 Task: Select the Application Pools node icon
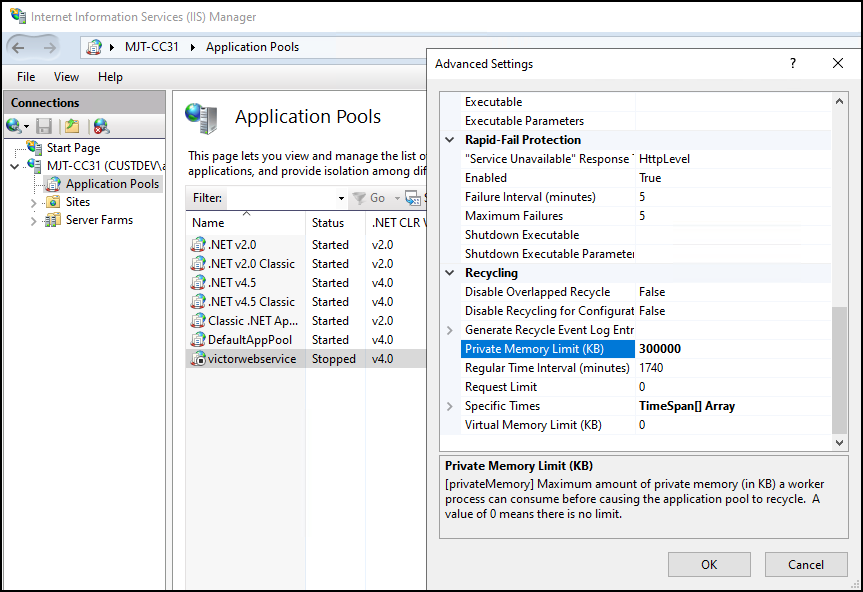click(x=53, y=183)
